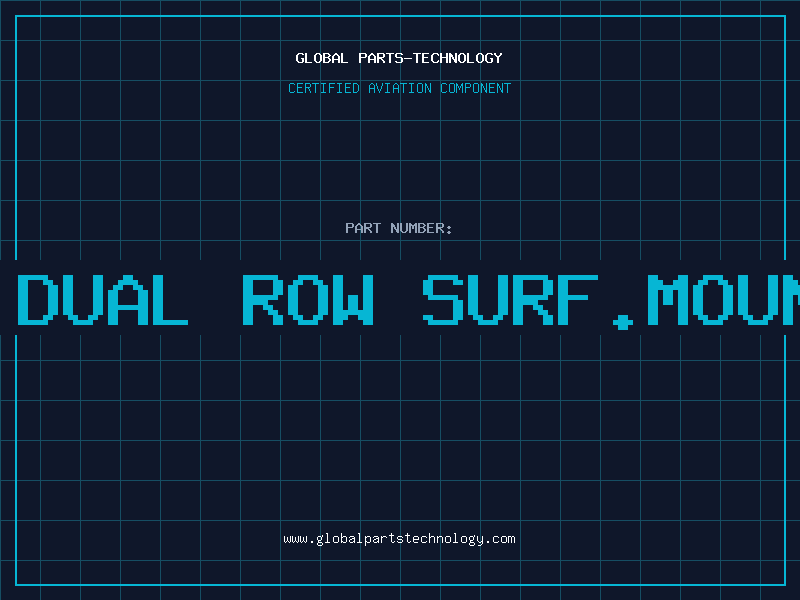Click the word DUAL in the banner
Screen dimensions: 800x600
[103, 299]
